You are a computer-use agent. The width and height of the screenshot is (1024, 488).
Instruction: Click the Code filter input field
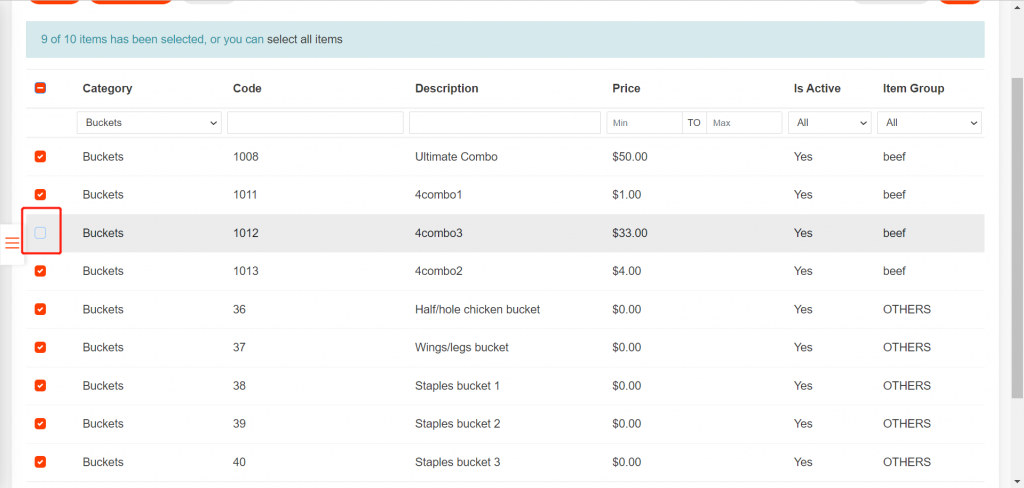point(315,123)
